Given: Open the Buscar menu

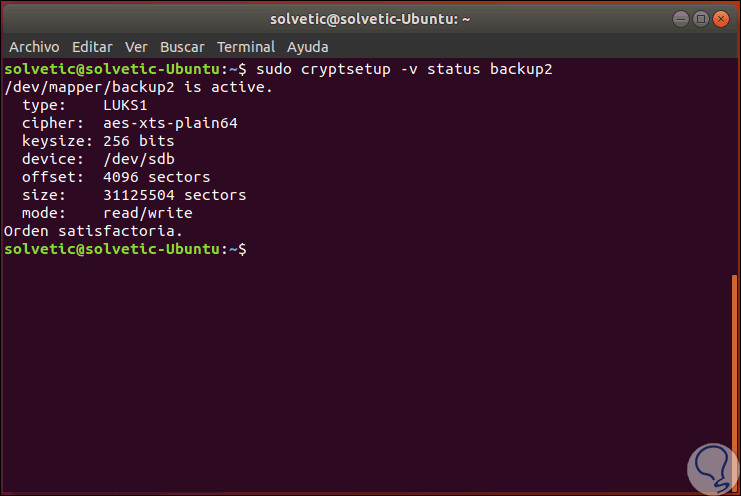Looking at the screenshot, I should pyautogui.click(x=182, y=47).
